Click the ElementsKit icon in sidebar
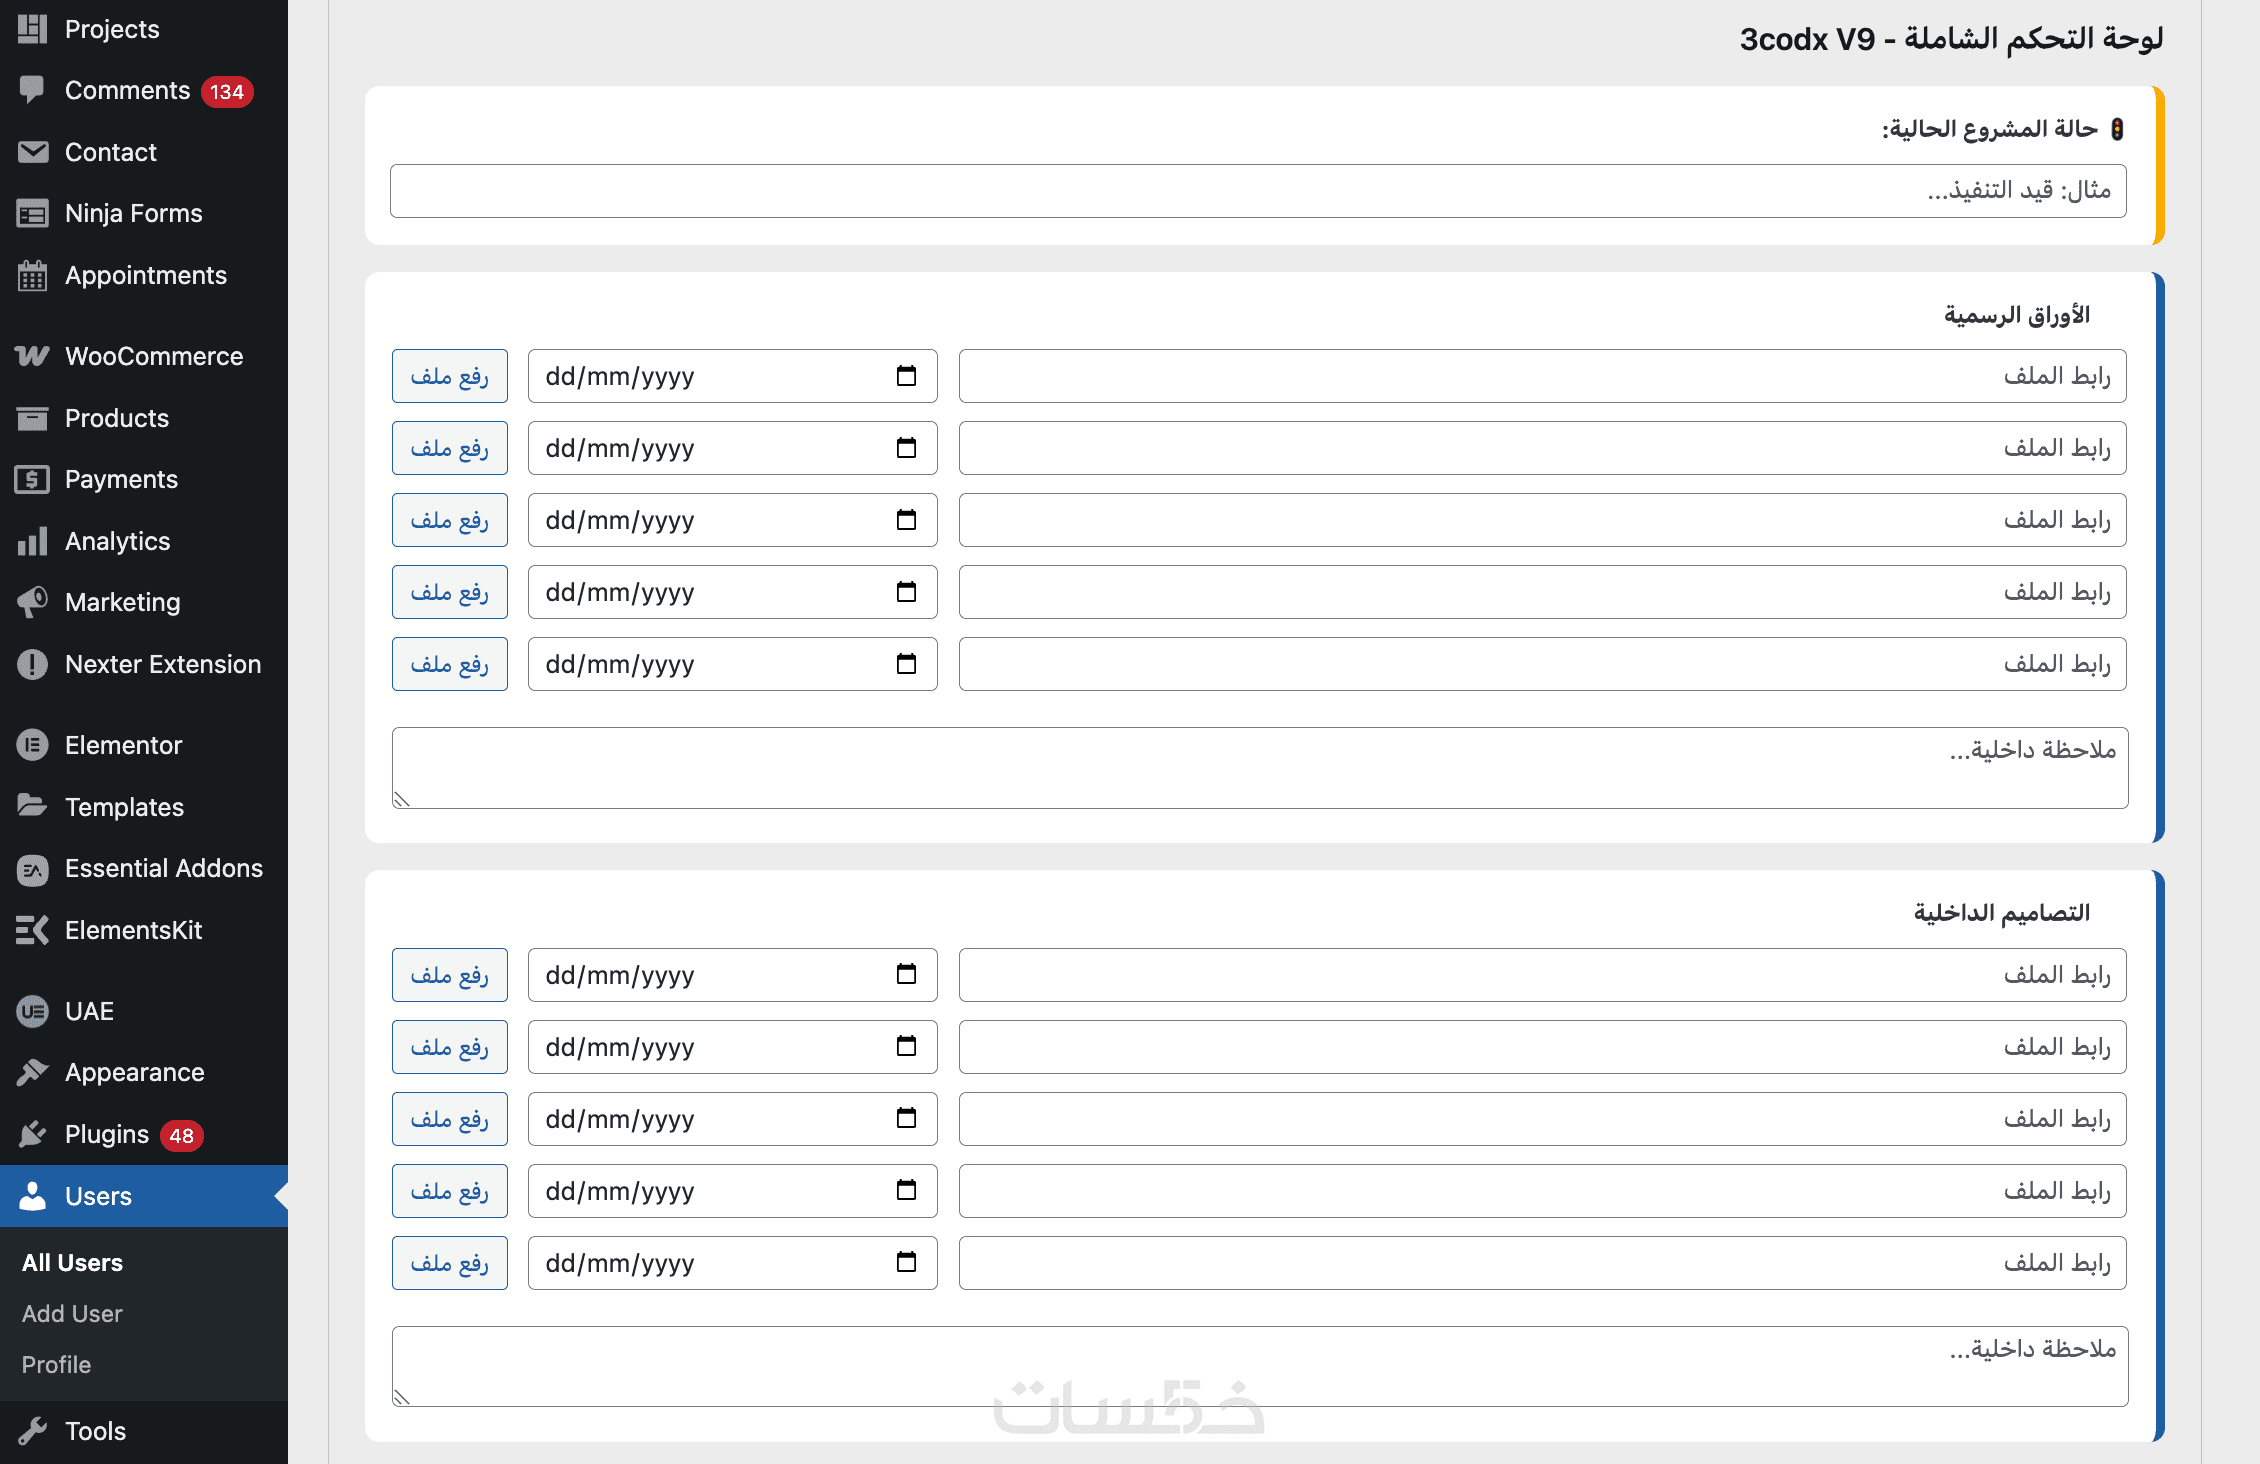The image size is (2260, 1464). coord(32,930)
